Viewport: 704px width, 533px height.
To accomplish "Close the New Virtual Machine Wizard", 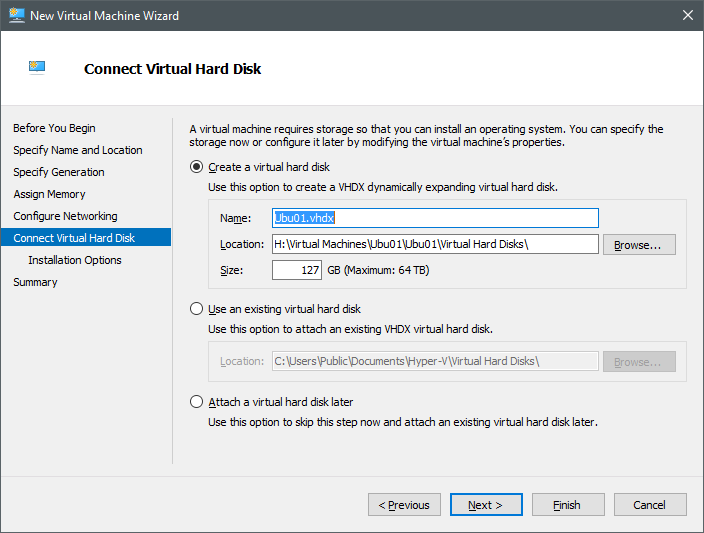I will (x=687, y=15).
